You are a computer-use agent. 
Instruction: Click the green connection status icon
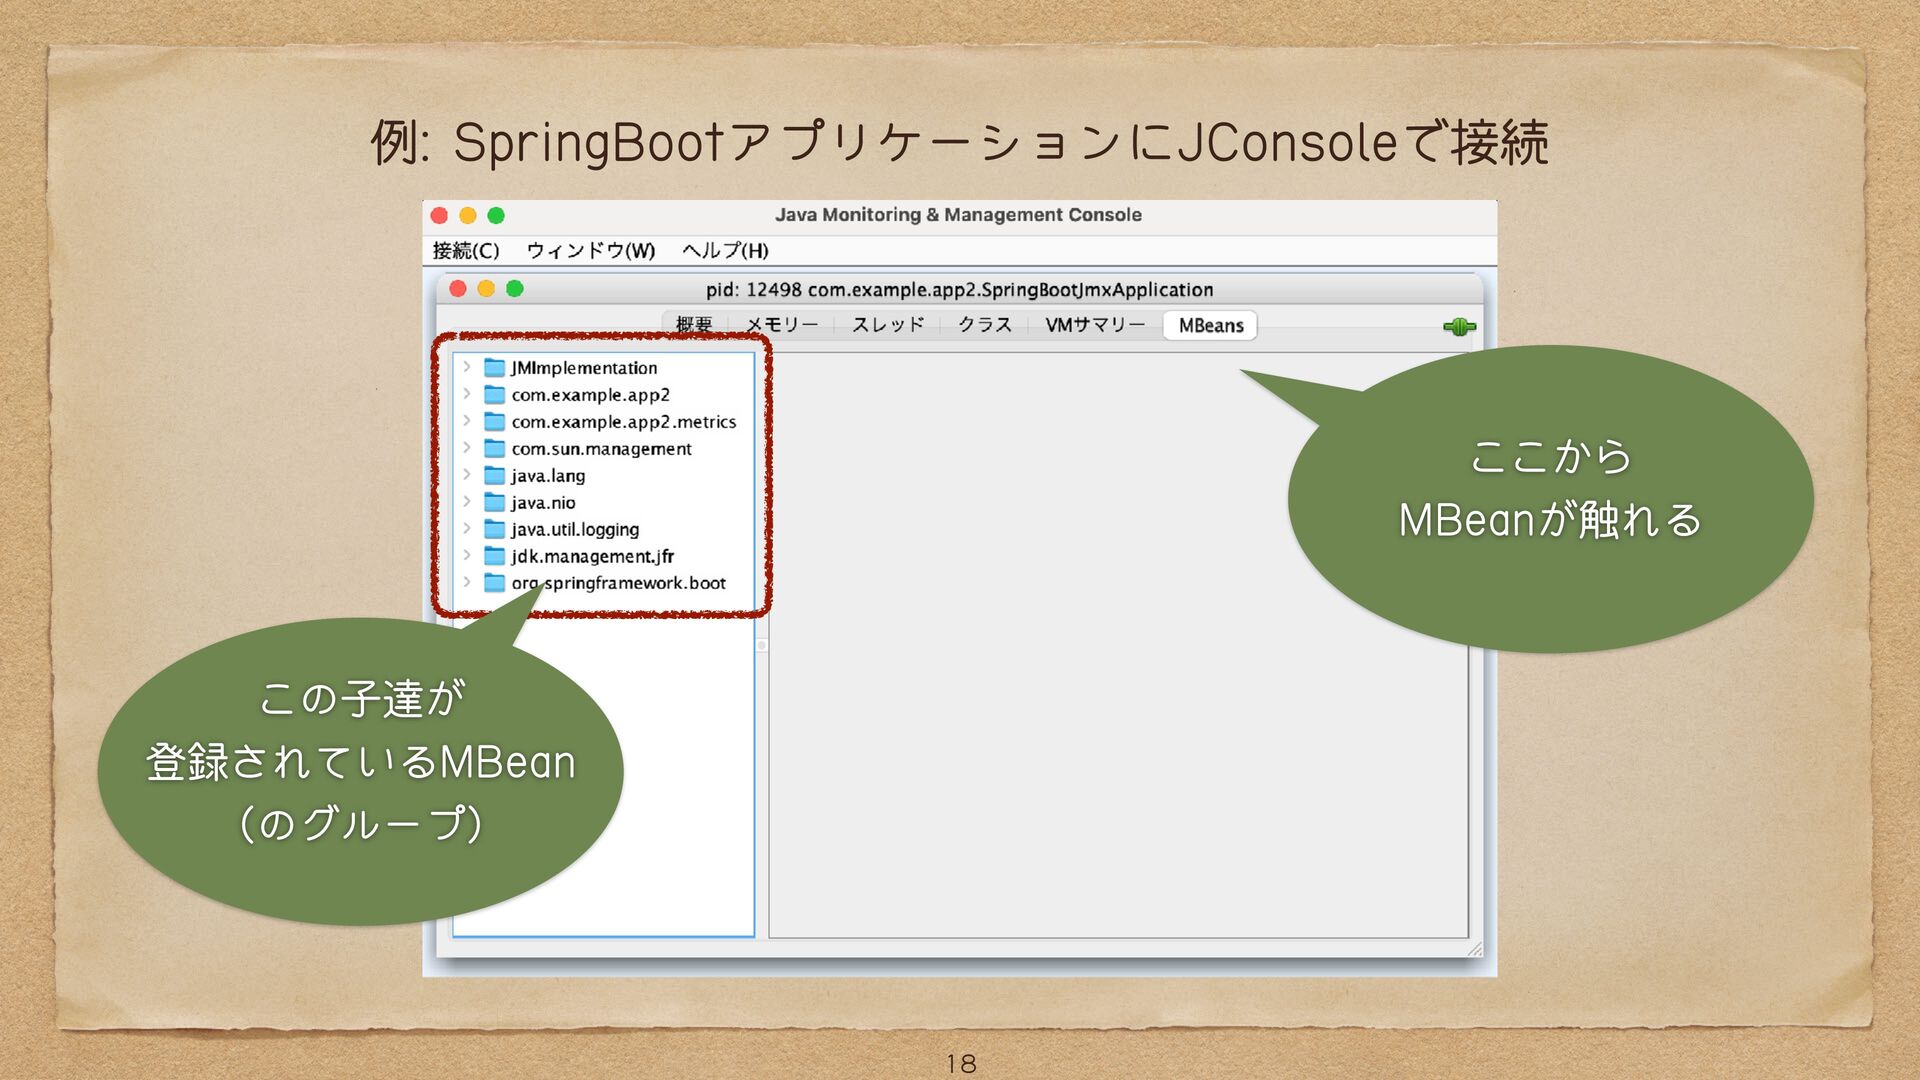click(1459, 327)
